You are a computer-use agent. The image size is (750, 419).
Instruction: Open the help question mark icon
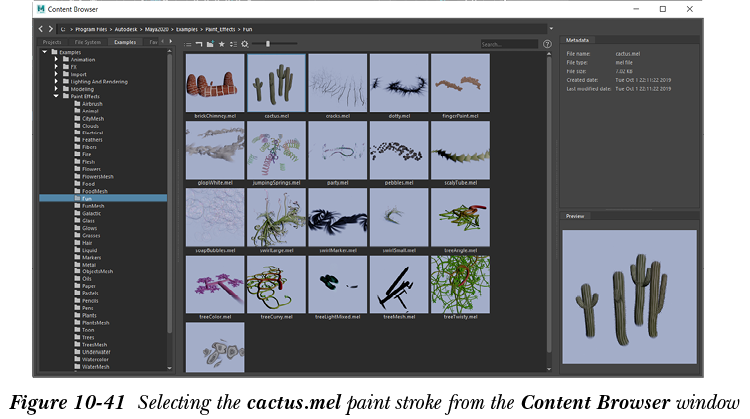(547, 44)
